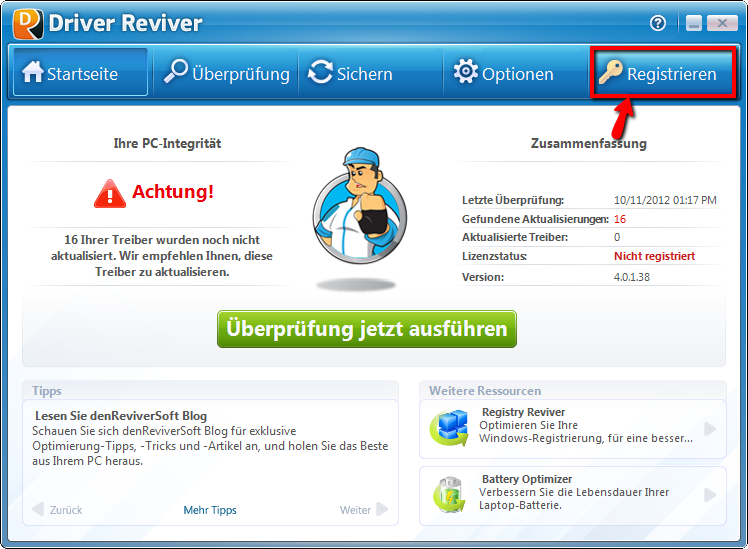Open the Battery Optimizer resource title
The width and height of the screenshot is (748, 549).
[527, 479]
